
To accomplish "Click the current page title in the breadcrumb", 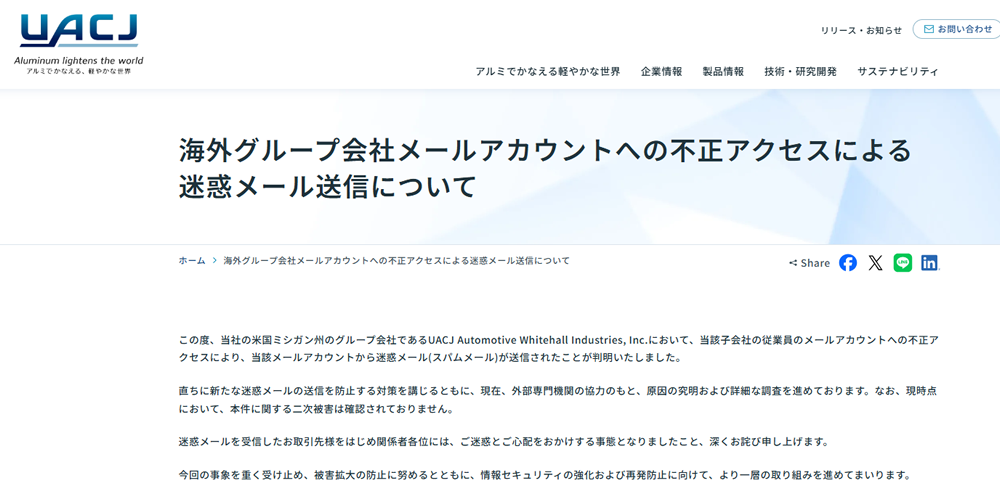I will pyautogui.click(x=396, y=260).
